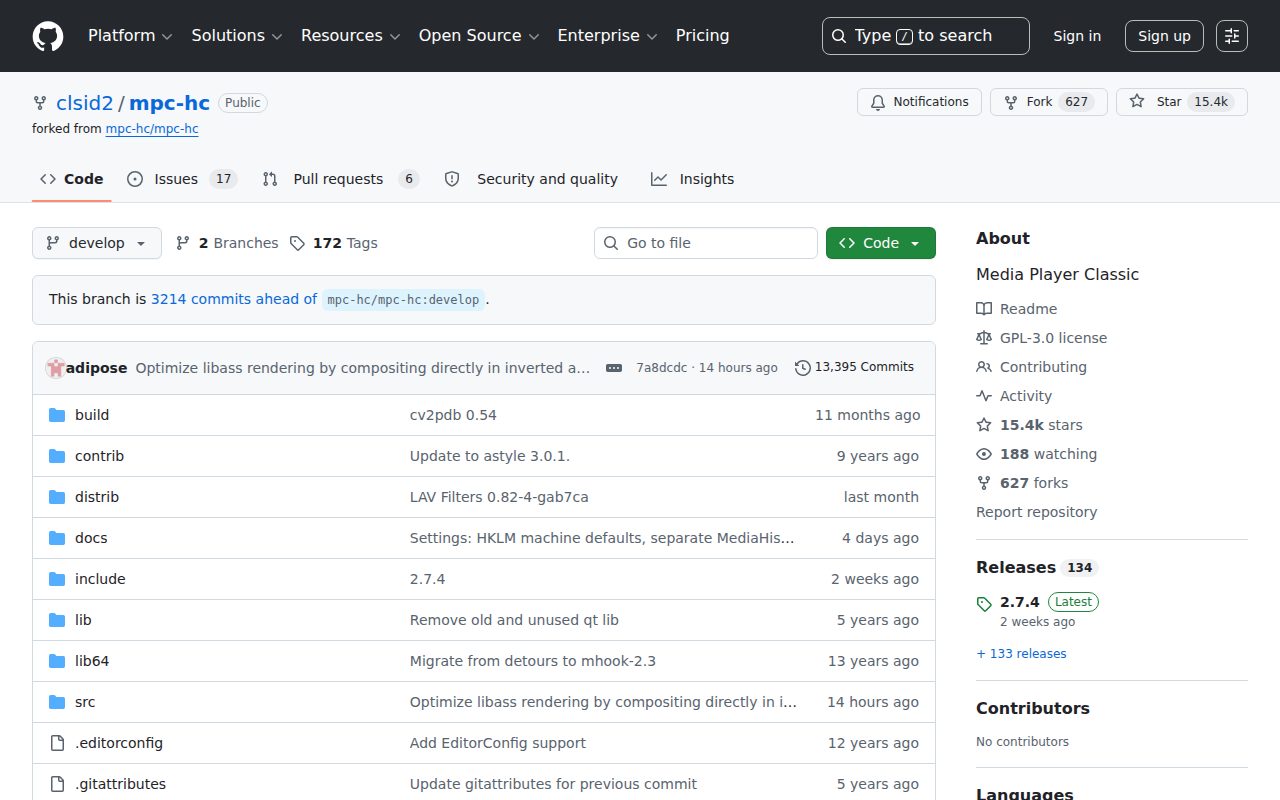
Task: Click the .editorconfig file icon
Action: (x=57, y=743)
